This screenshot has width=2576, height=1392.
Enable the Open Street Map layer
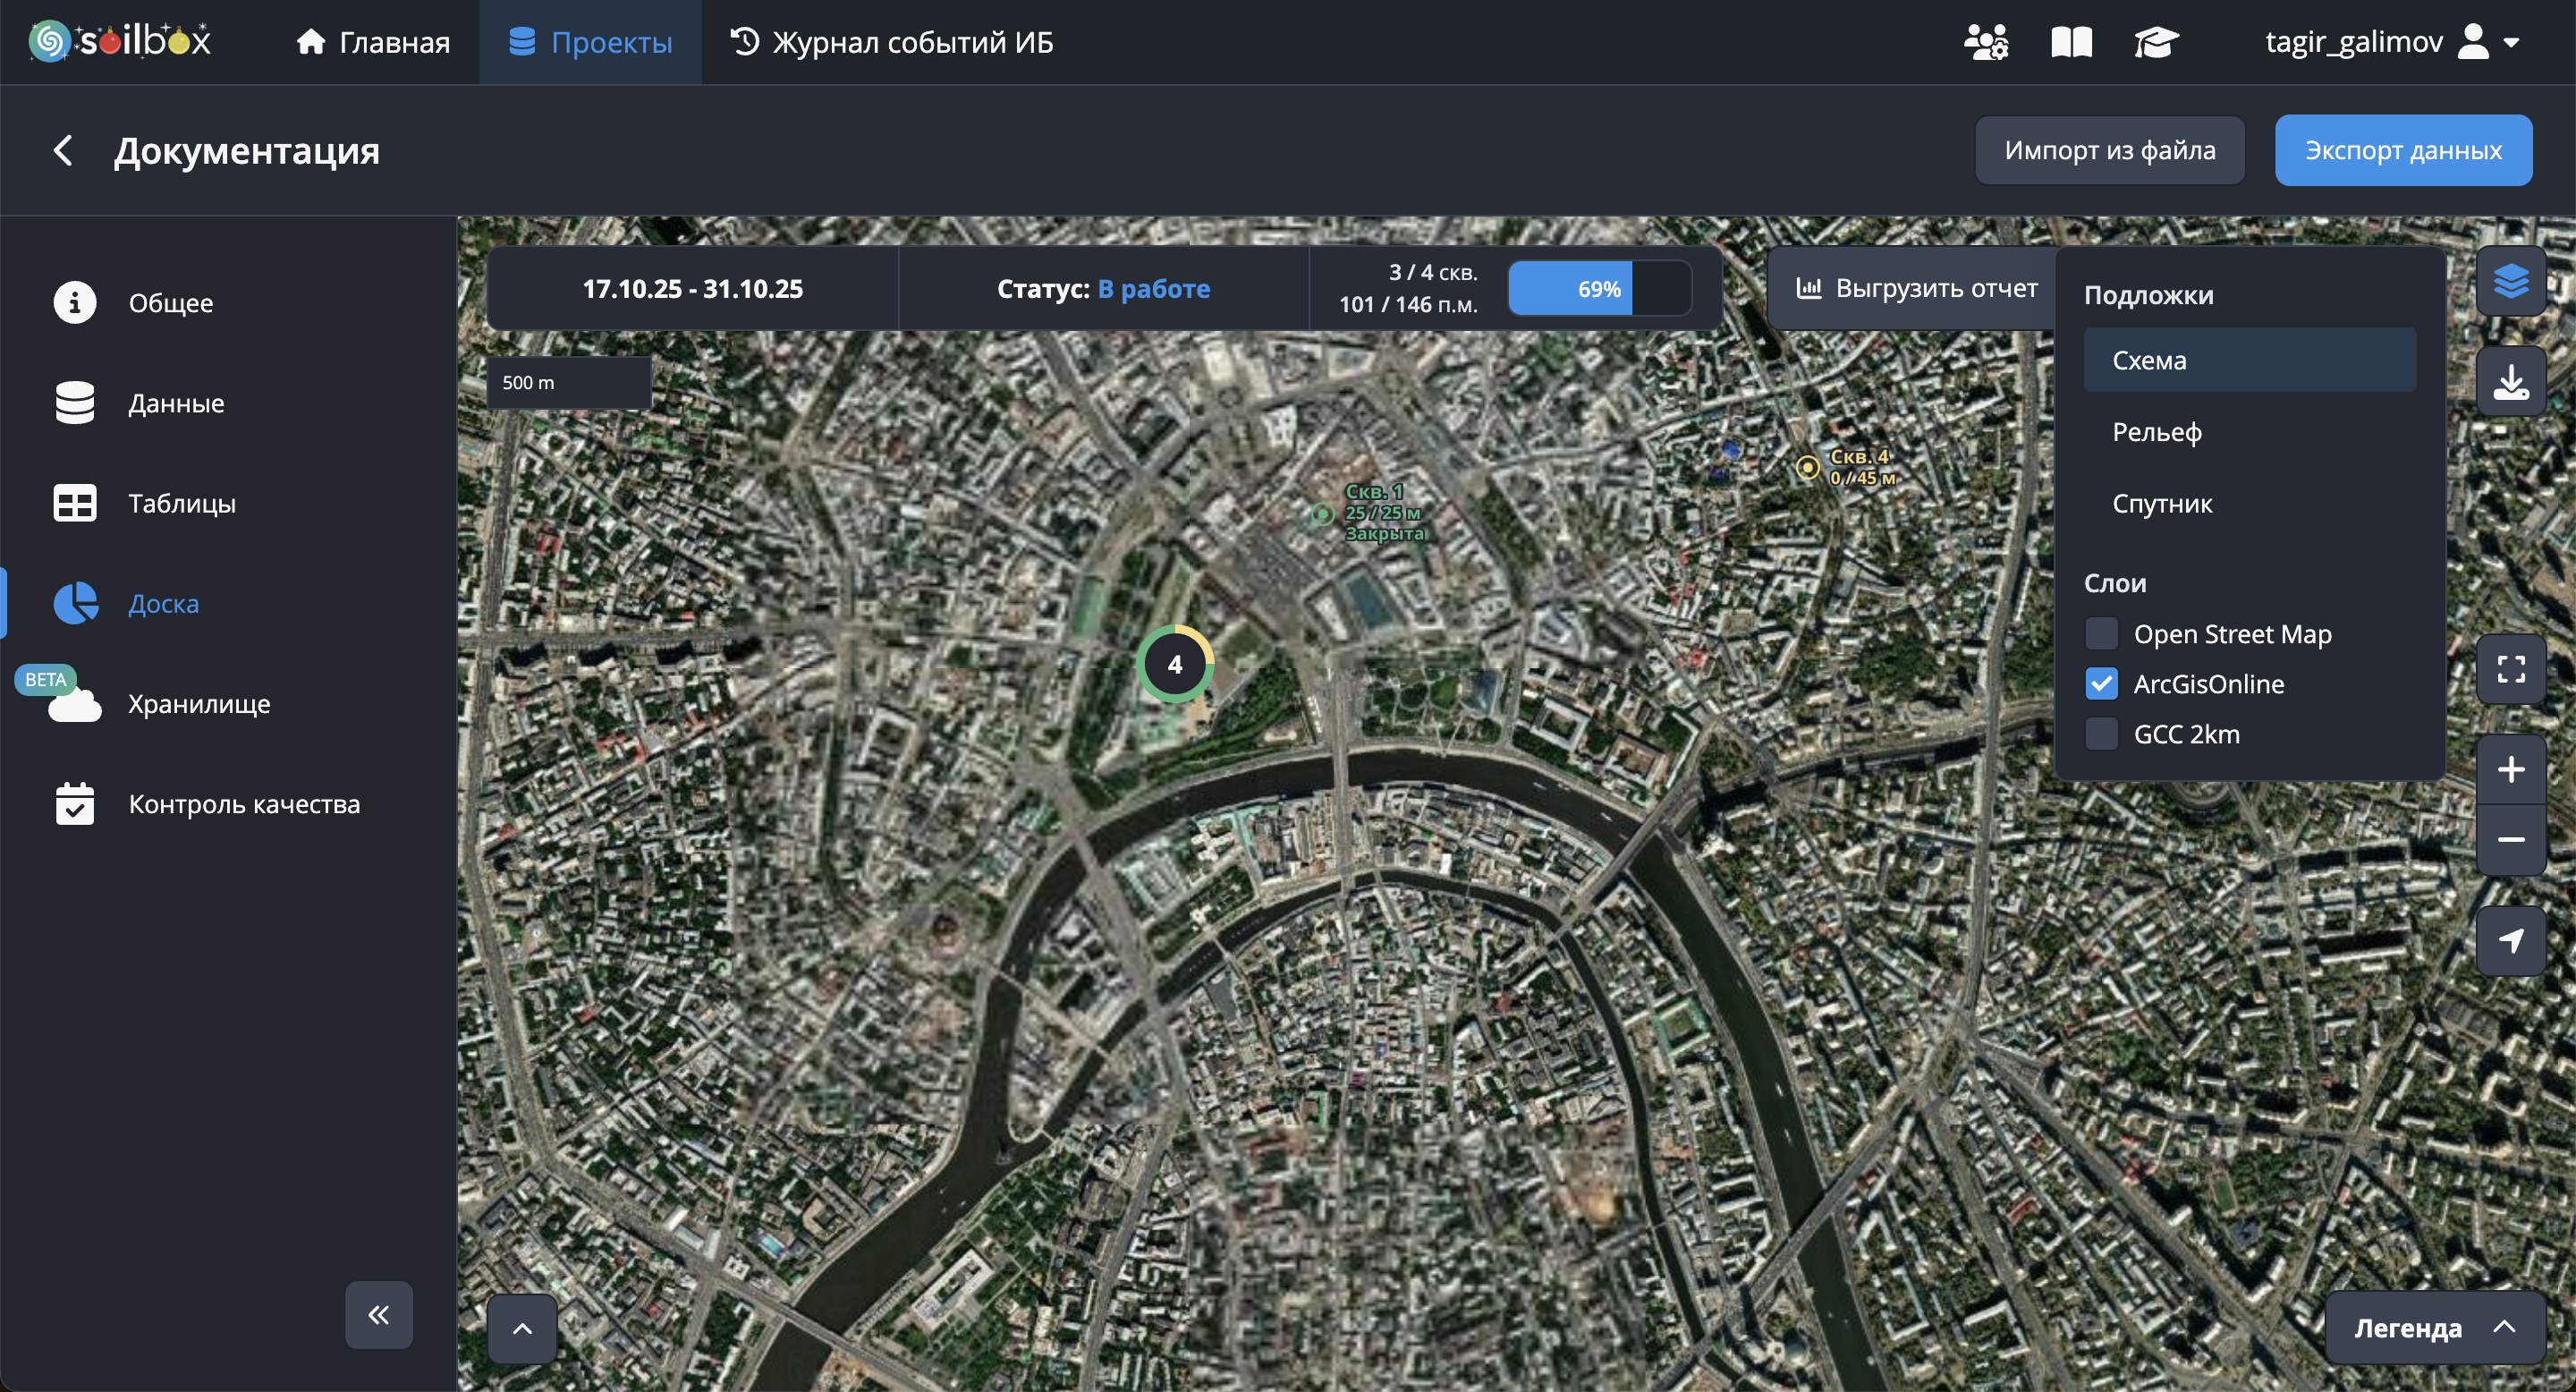pyautogui.click(x=2101, y=634)
